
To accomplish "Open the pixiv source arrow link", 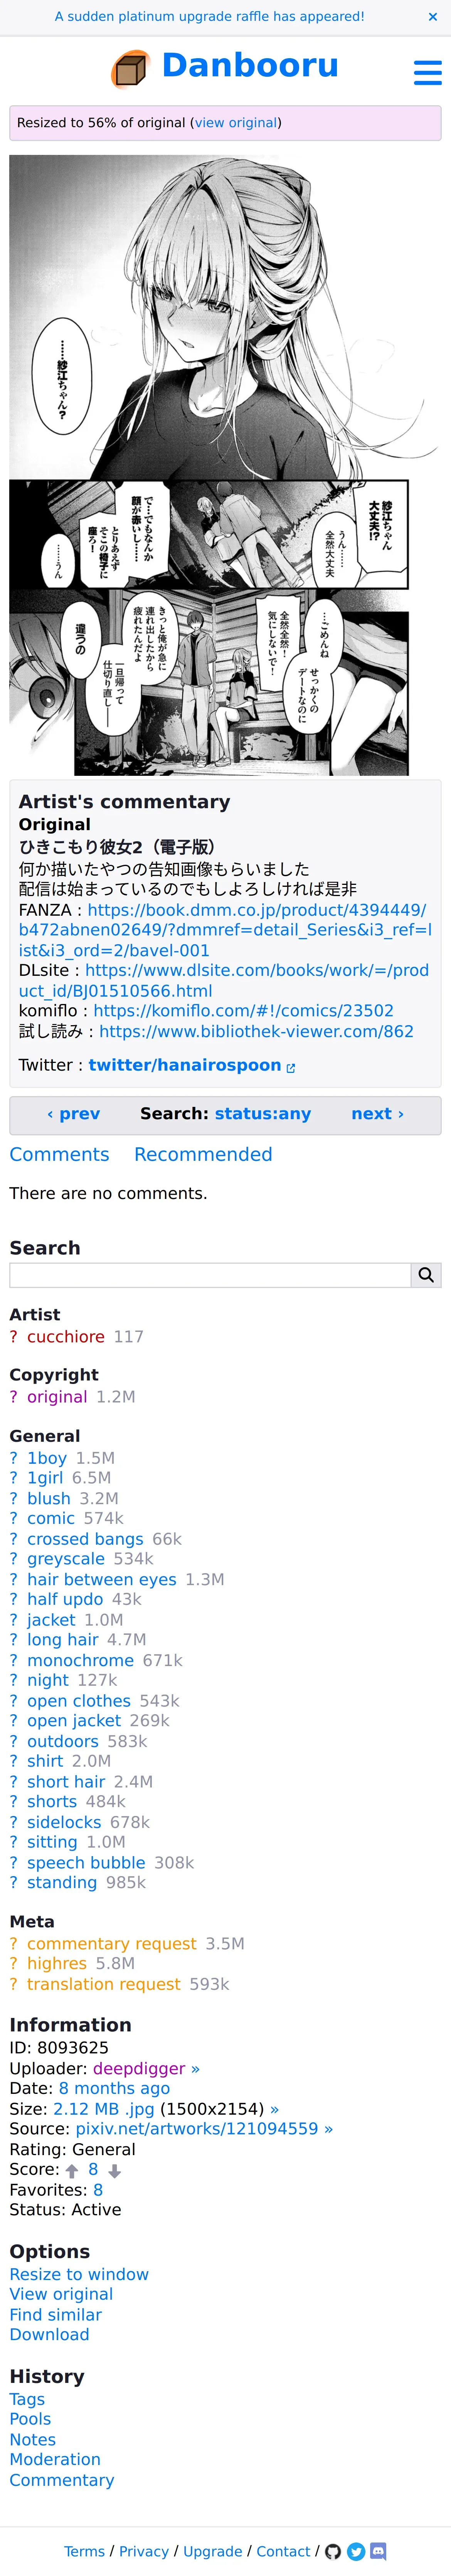I will coord(328,2129).
